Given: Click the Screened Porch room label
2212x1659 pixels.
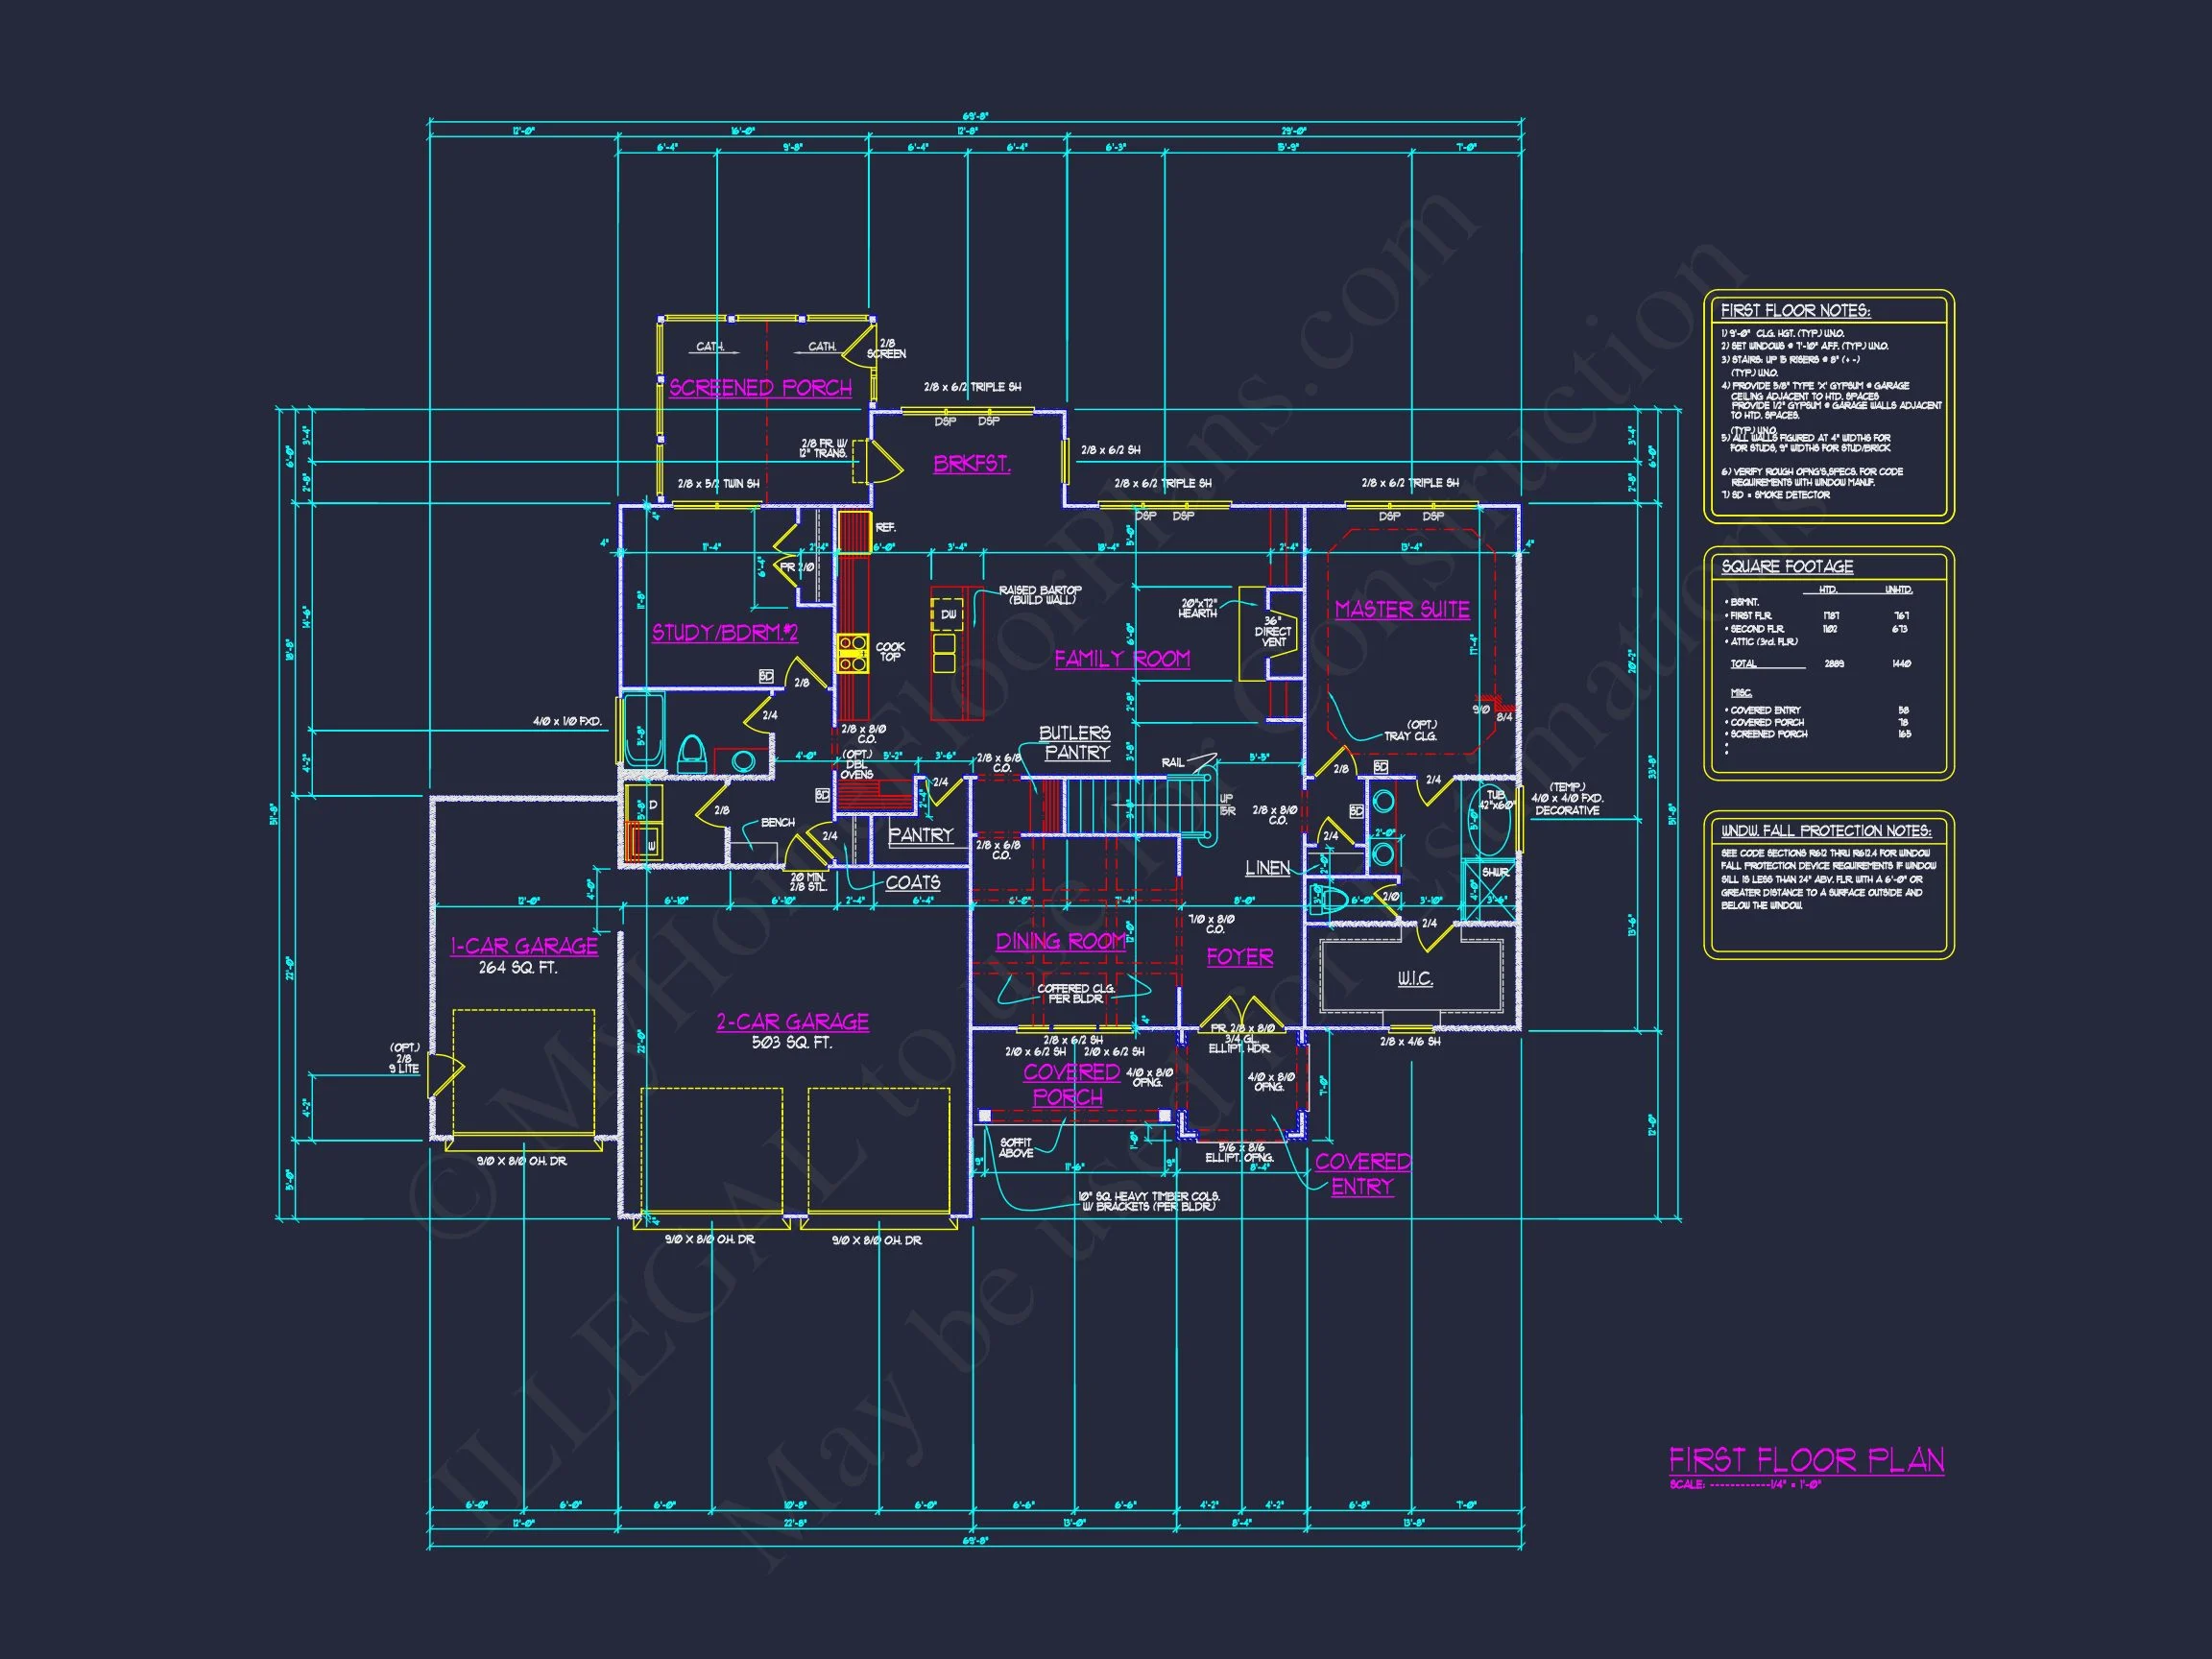Looking at the screenshot, I should tap(760, 388).
